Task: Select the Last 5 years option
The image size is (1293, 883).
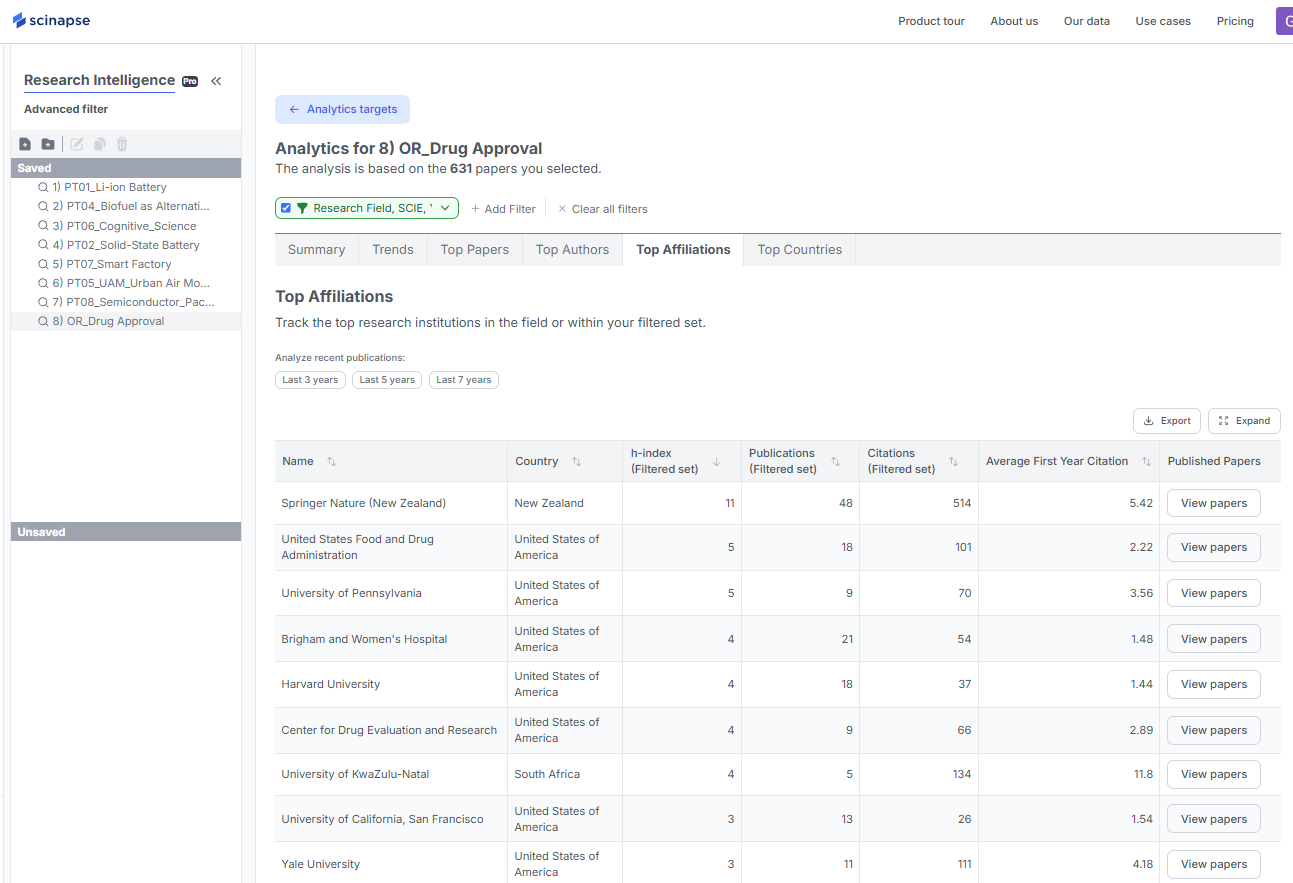Action: (x=387, y=380)
